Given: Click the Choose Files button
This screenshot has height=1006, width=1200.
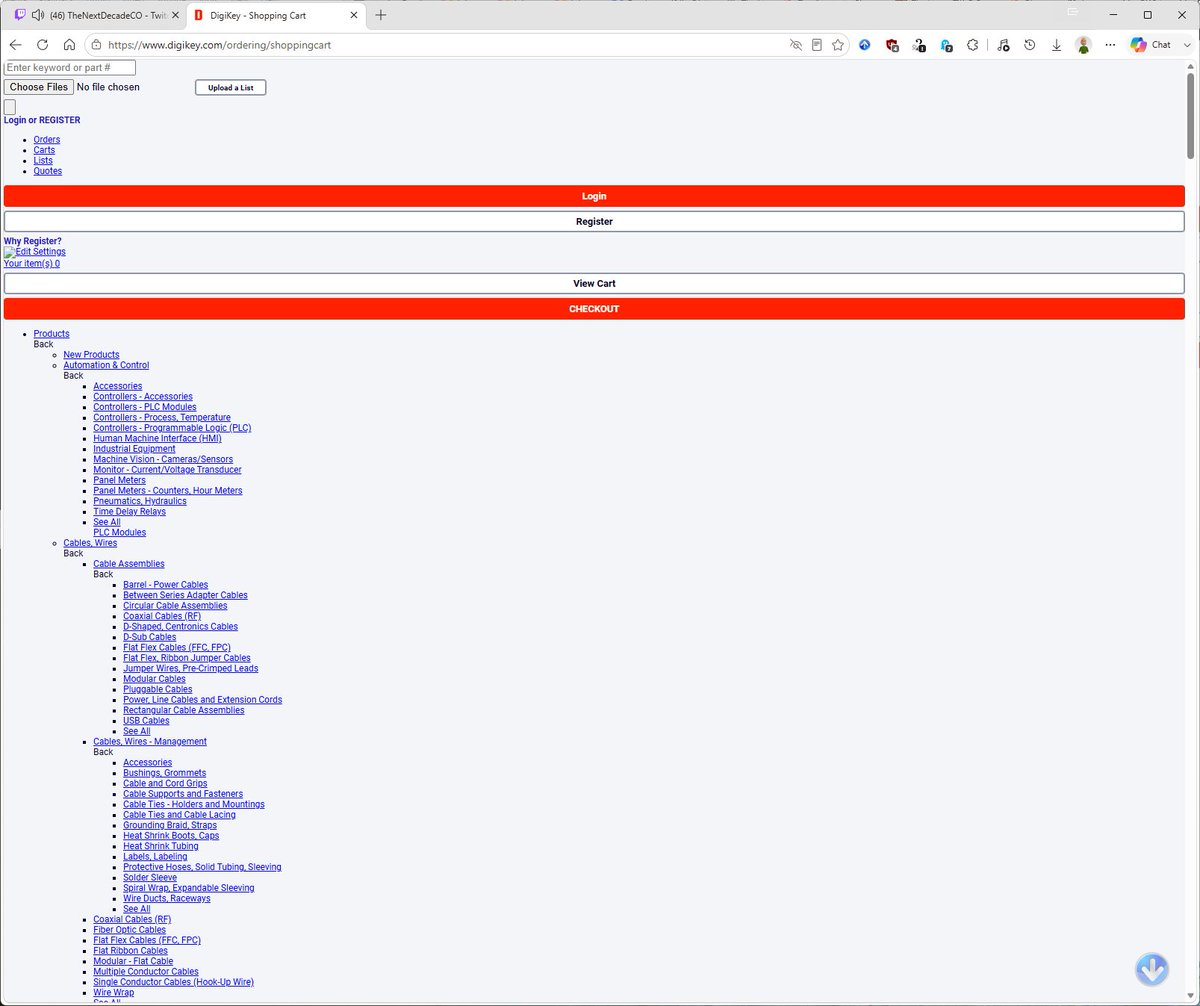Looking at the screenshot, I should click(x=38, y=87).
